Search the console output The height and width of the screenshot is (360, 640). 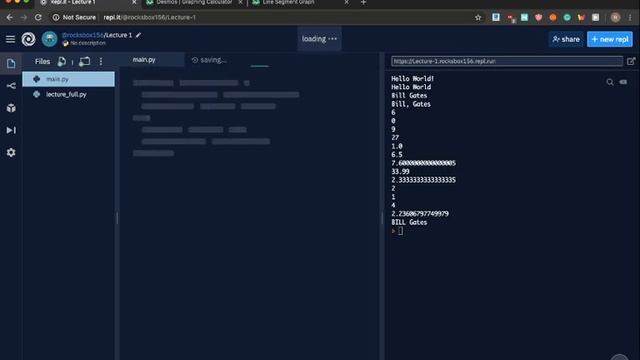(x=610, y=82)
